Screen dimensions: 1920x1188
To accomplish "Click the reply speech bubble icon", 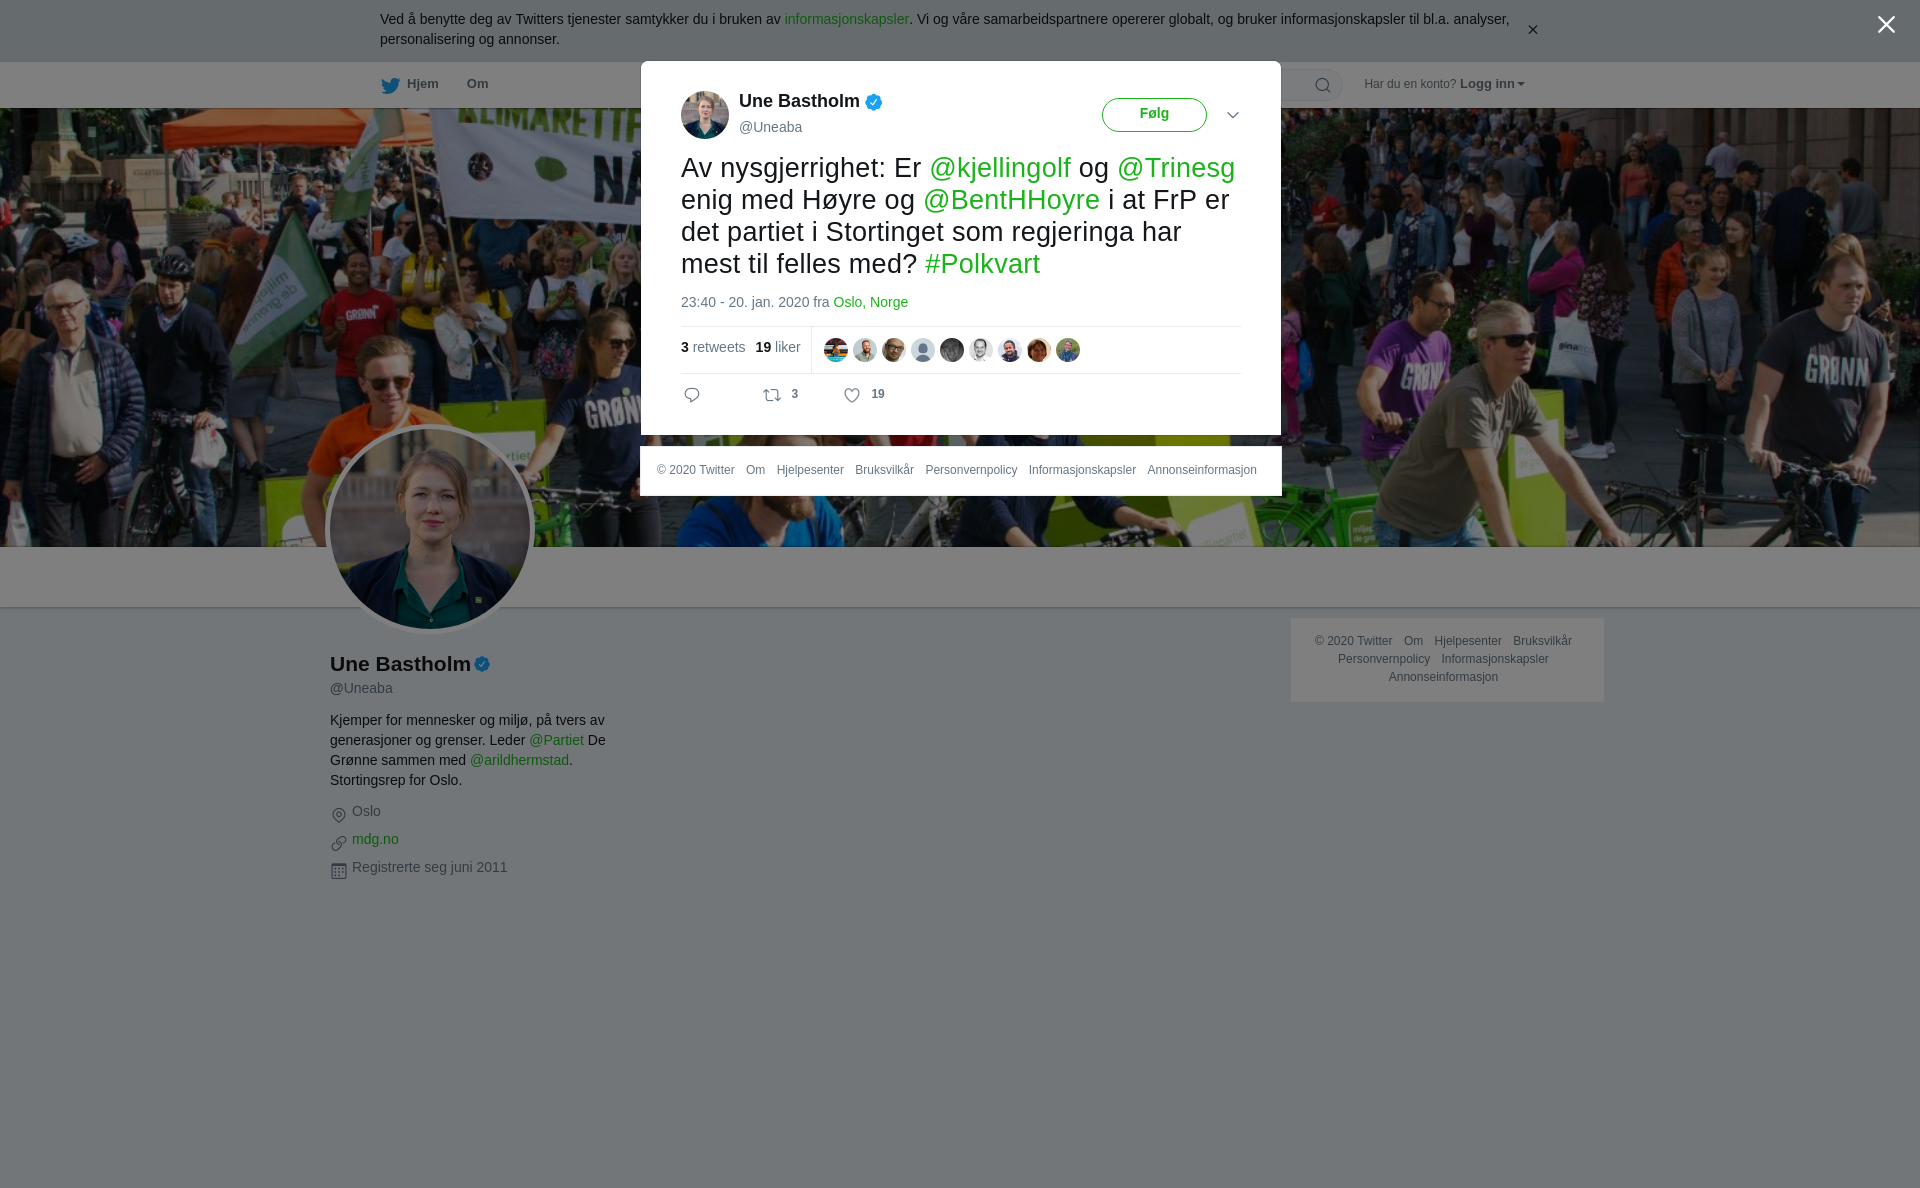I will [x=692, y=395].
